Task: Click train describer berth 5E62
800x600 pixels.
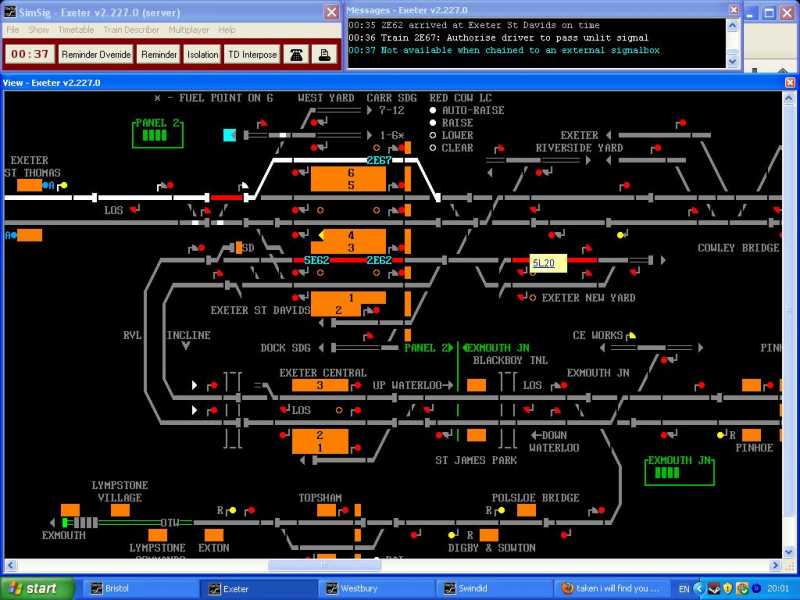Action: pyautogui.click(x=316, y=260)
